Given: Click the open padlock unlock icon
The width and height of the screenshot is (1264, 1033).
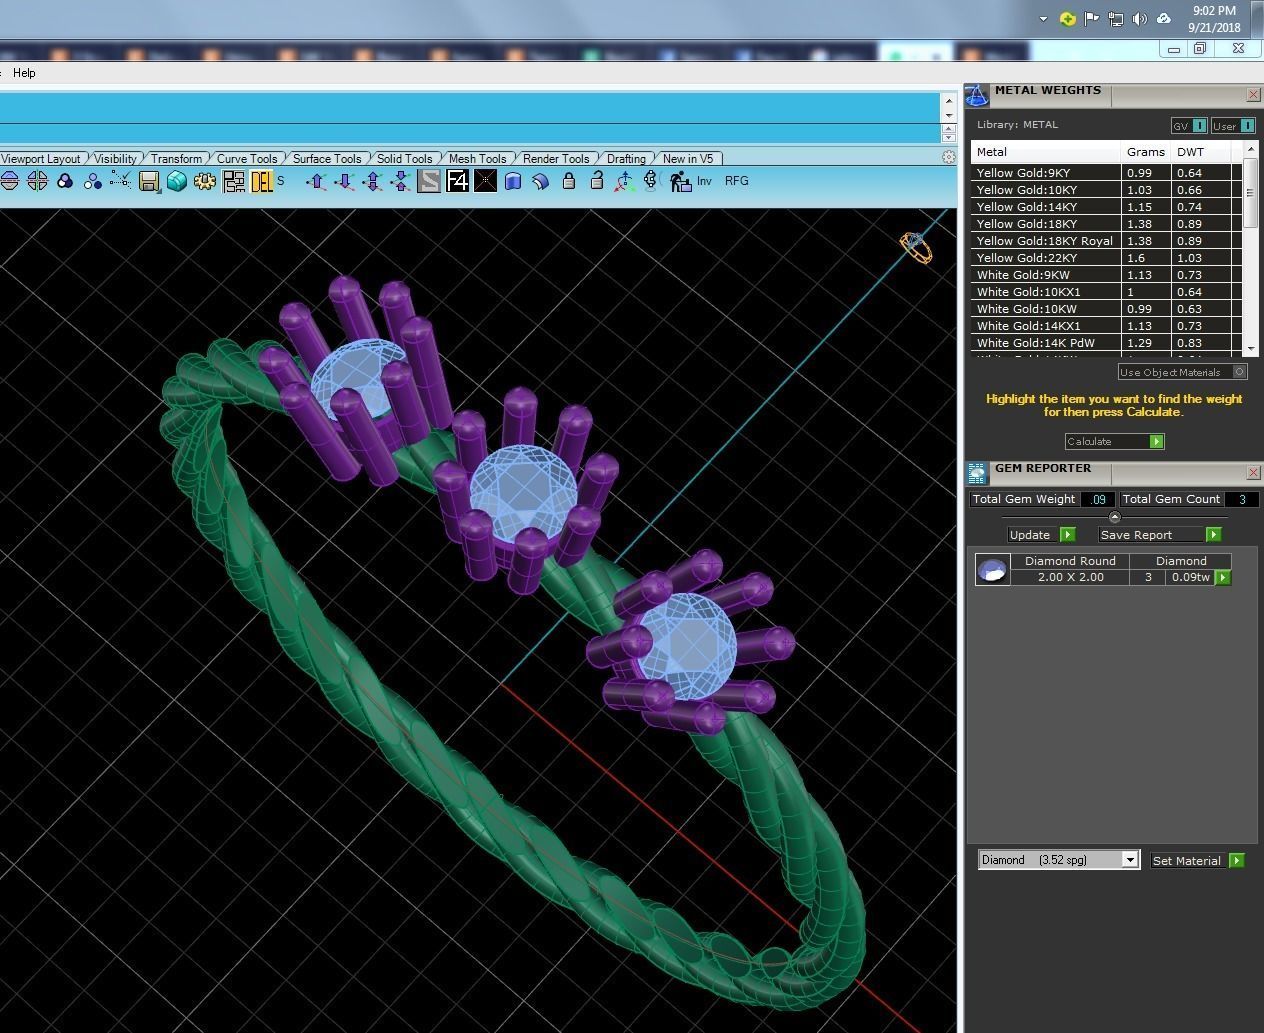Looking at the screenshot, I should (597, 181).
